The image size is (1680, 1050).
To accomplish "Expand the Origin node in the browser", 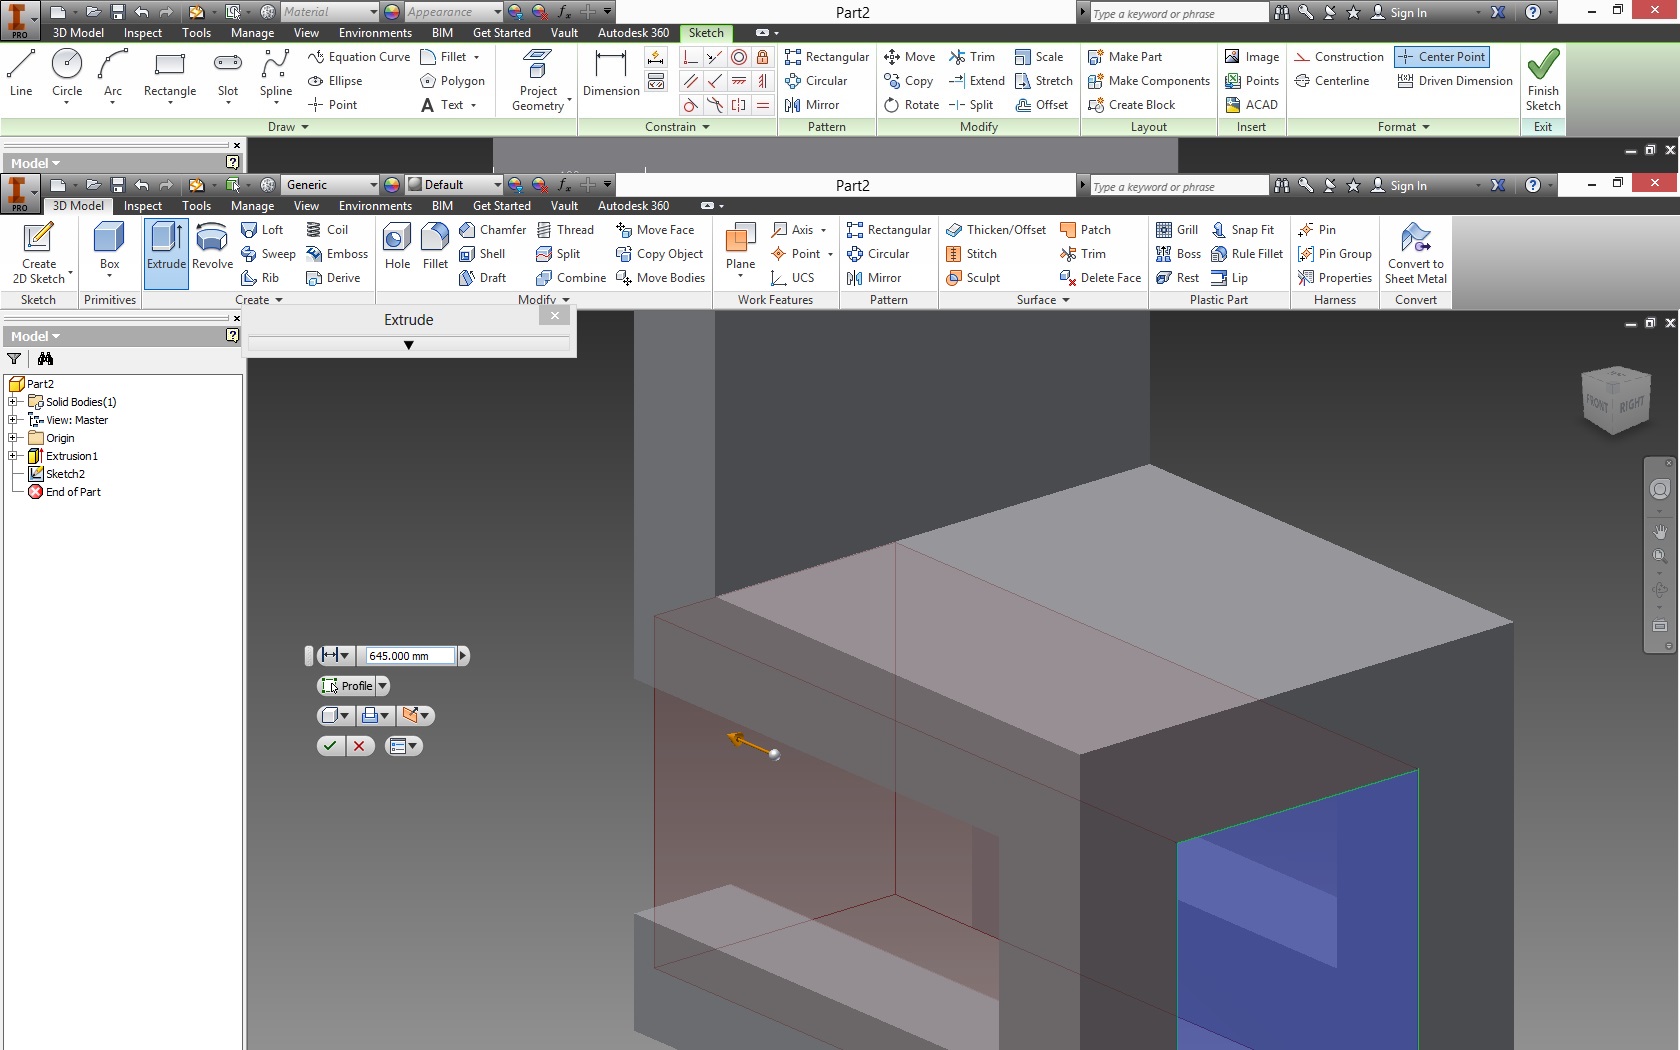I will (x=13, y=437).
